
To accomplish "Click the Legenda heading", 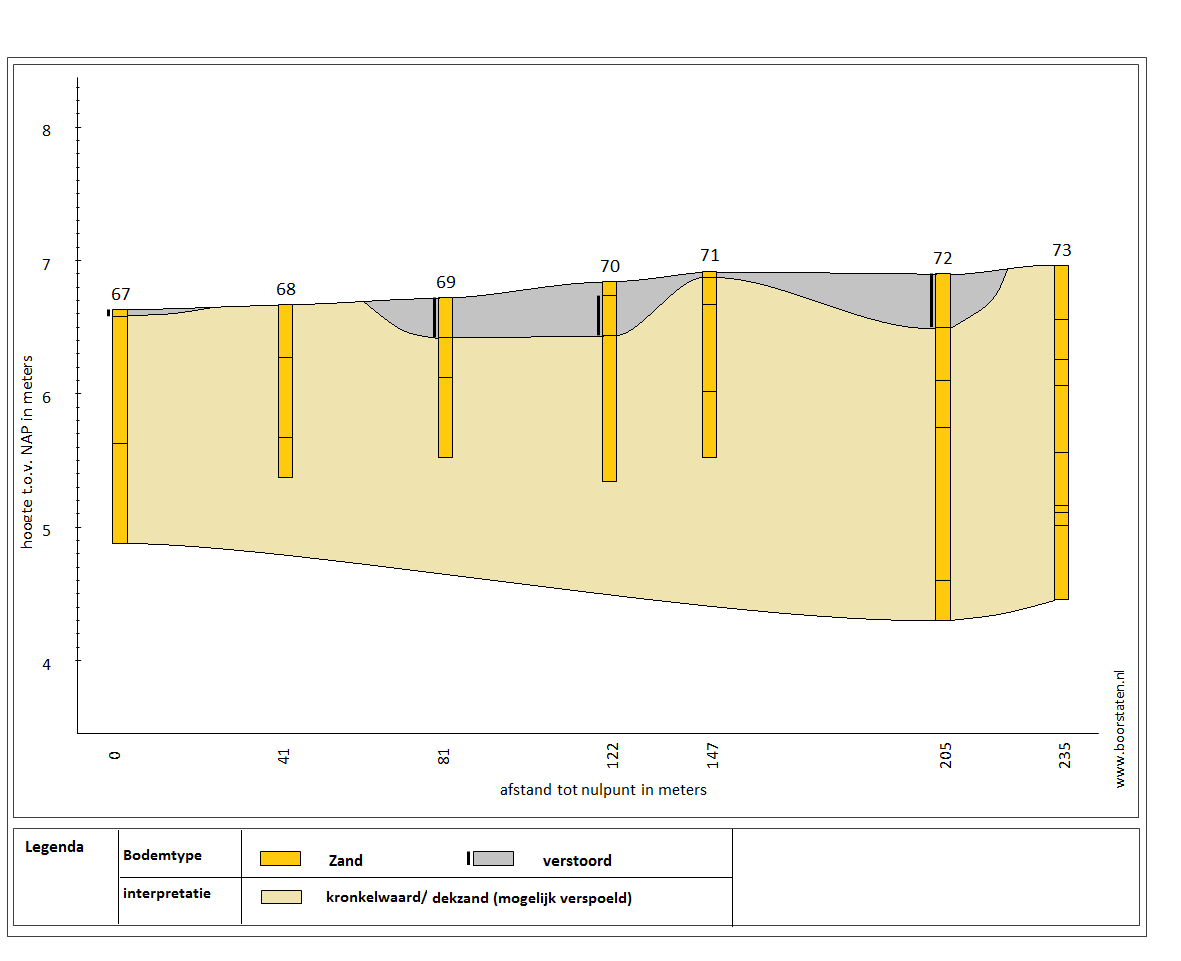I will (54, 847).
